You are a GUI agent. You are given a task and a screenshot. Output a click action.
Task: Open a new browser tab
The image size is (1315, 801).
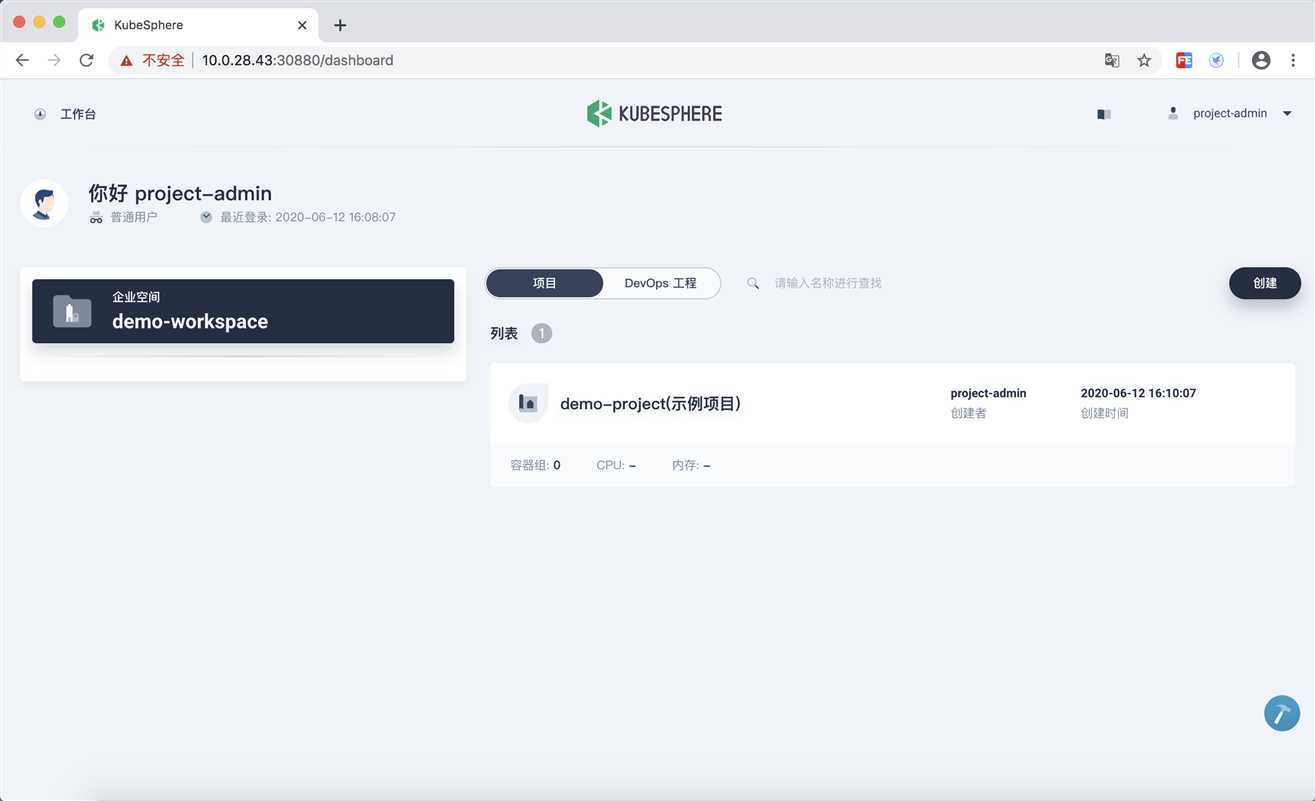tap(340, 25)
